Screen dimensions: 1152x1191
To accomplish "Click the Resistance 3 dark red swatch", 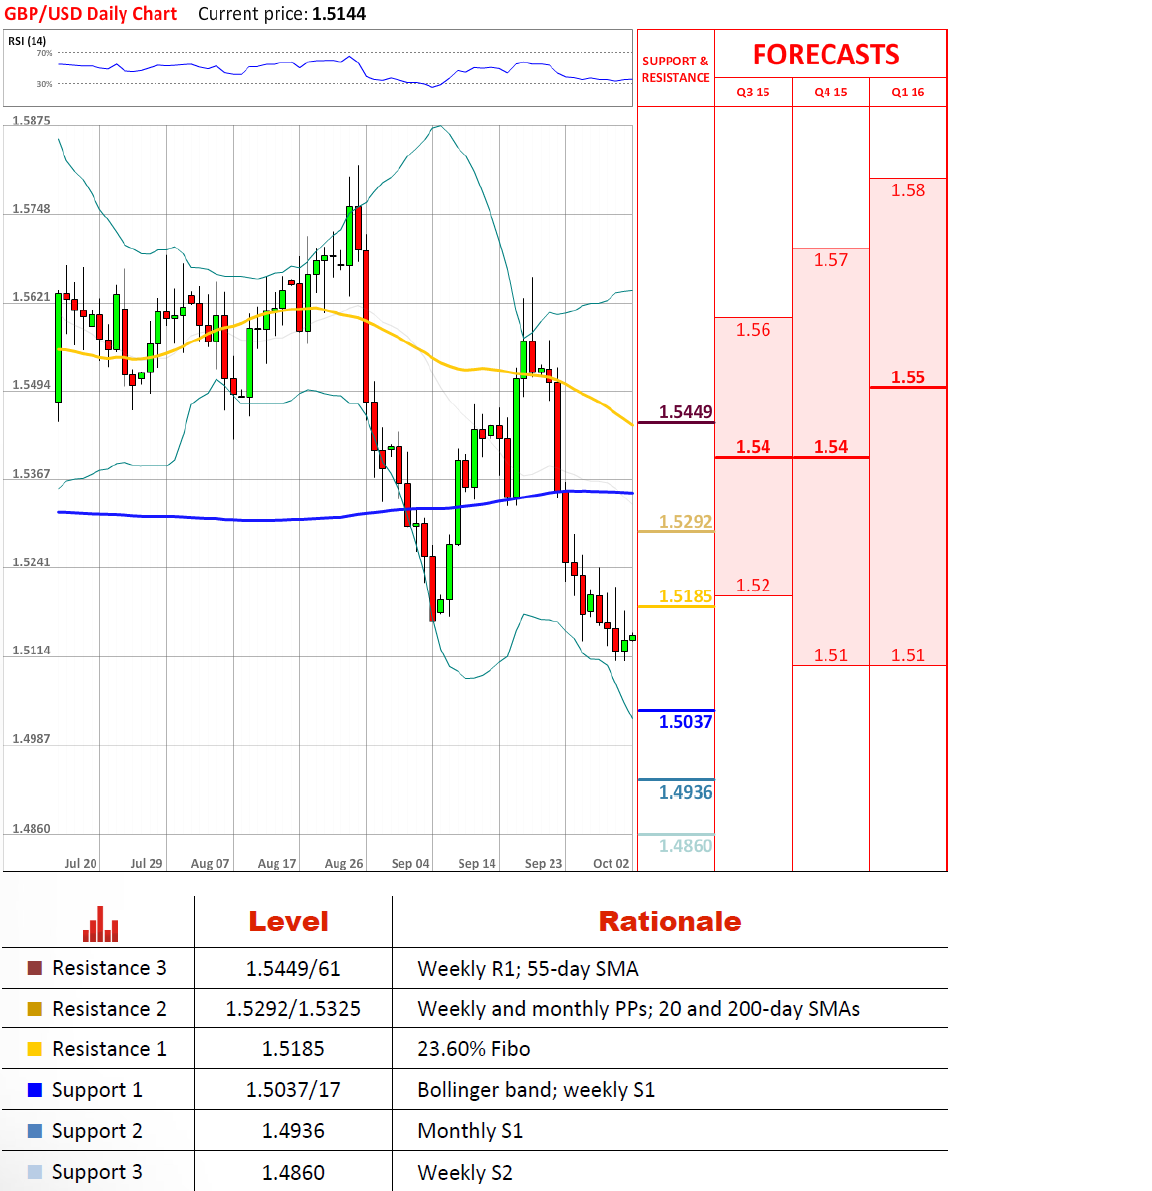I will point(34,968).
